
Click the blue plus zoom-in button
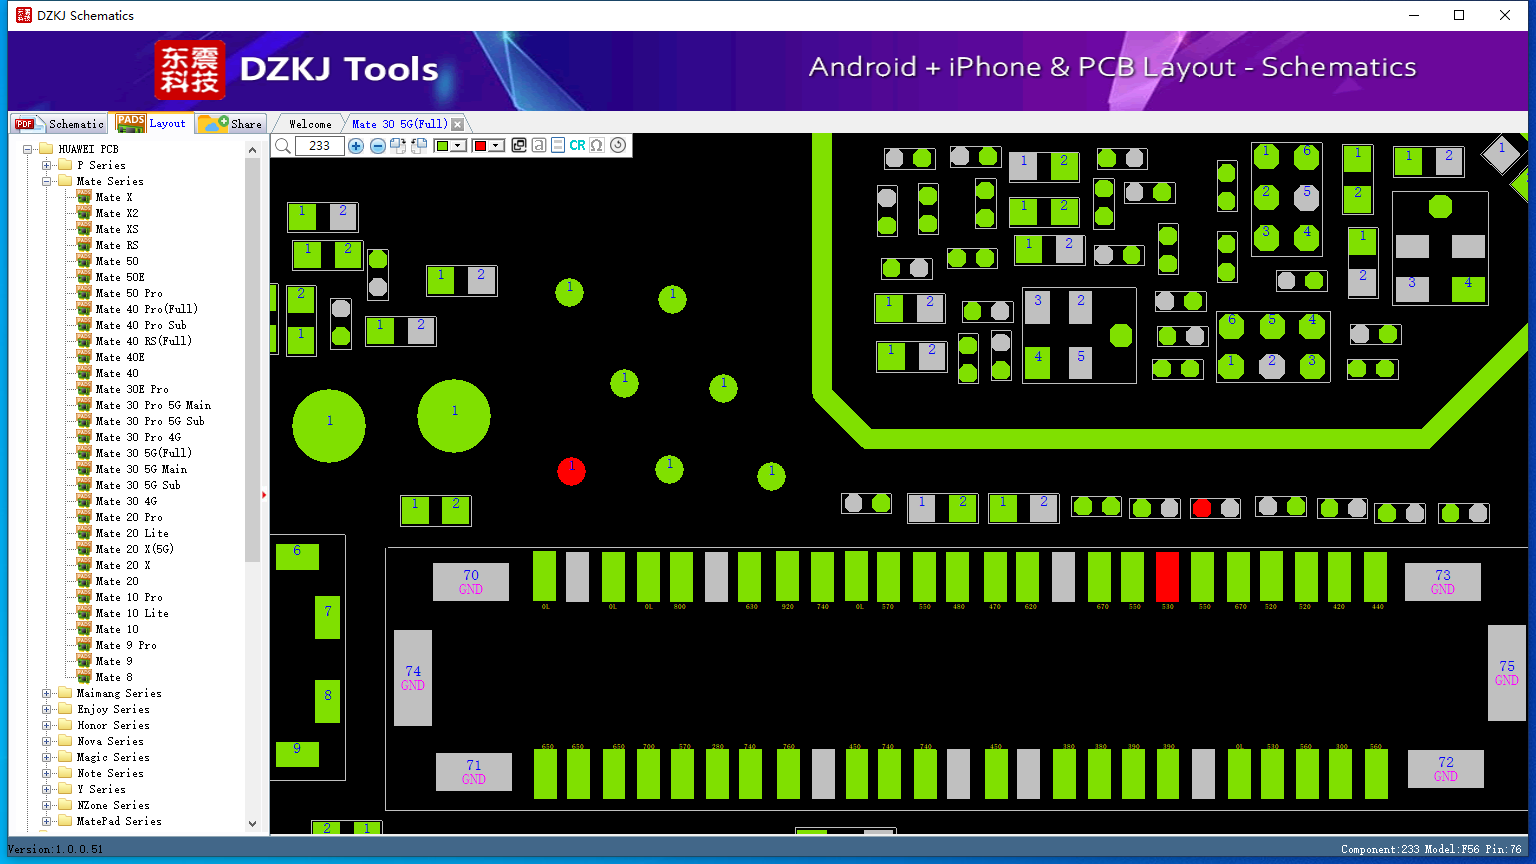356,146
